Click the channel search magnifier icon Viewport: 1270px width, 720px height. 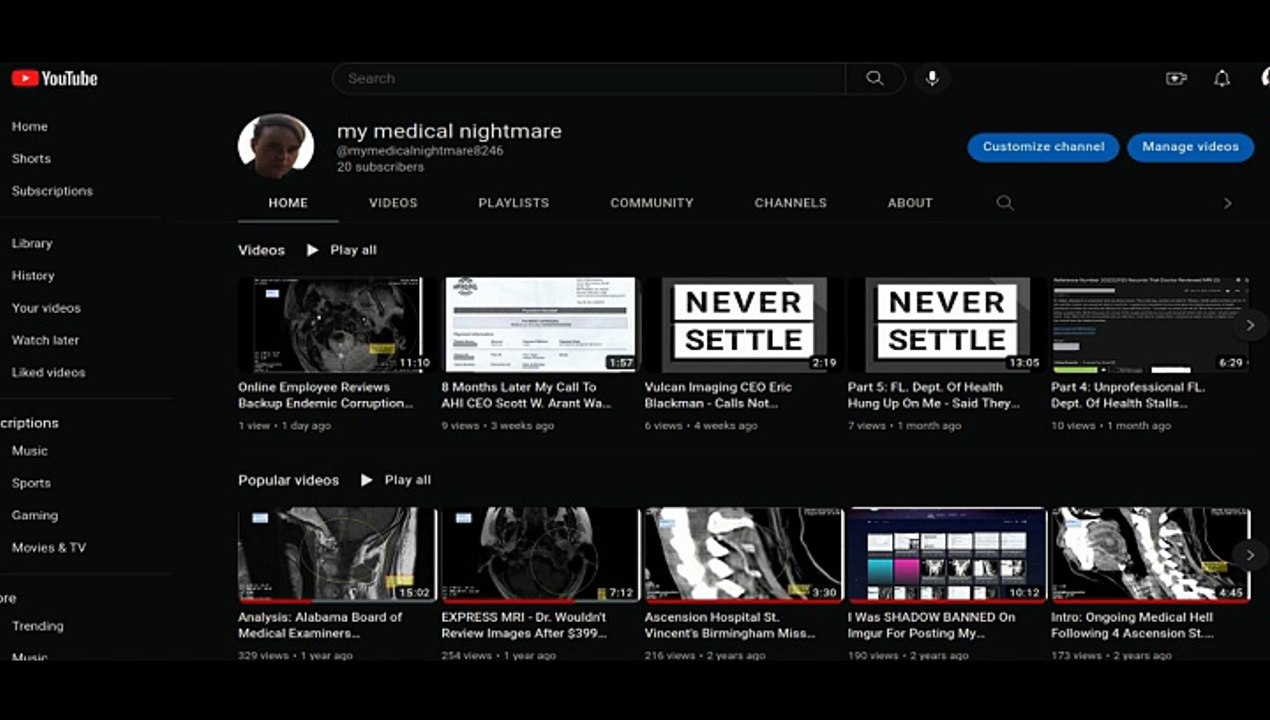click(1005, 203)
